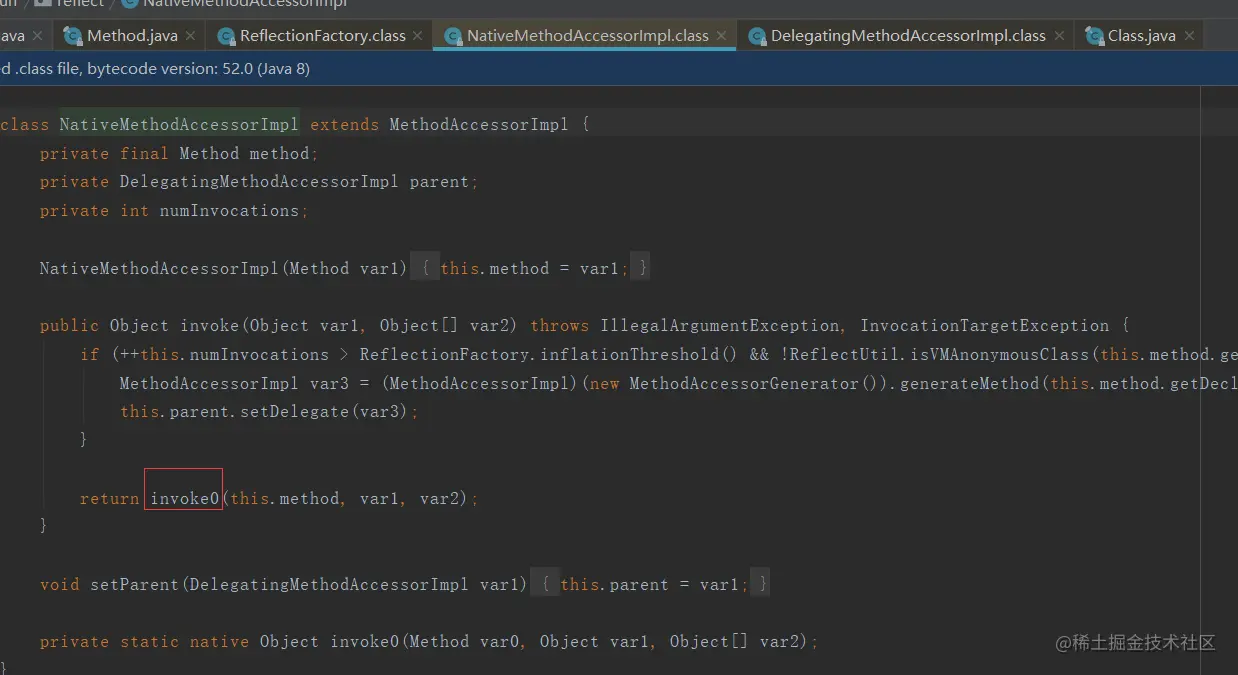Click MethodAccessorImpl after the extends keyword
The image size is (1238, 675).
479,125
